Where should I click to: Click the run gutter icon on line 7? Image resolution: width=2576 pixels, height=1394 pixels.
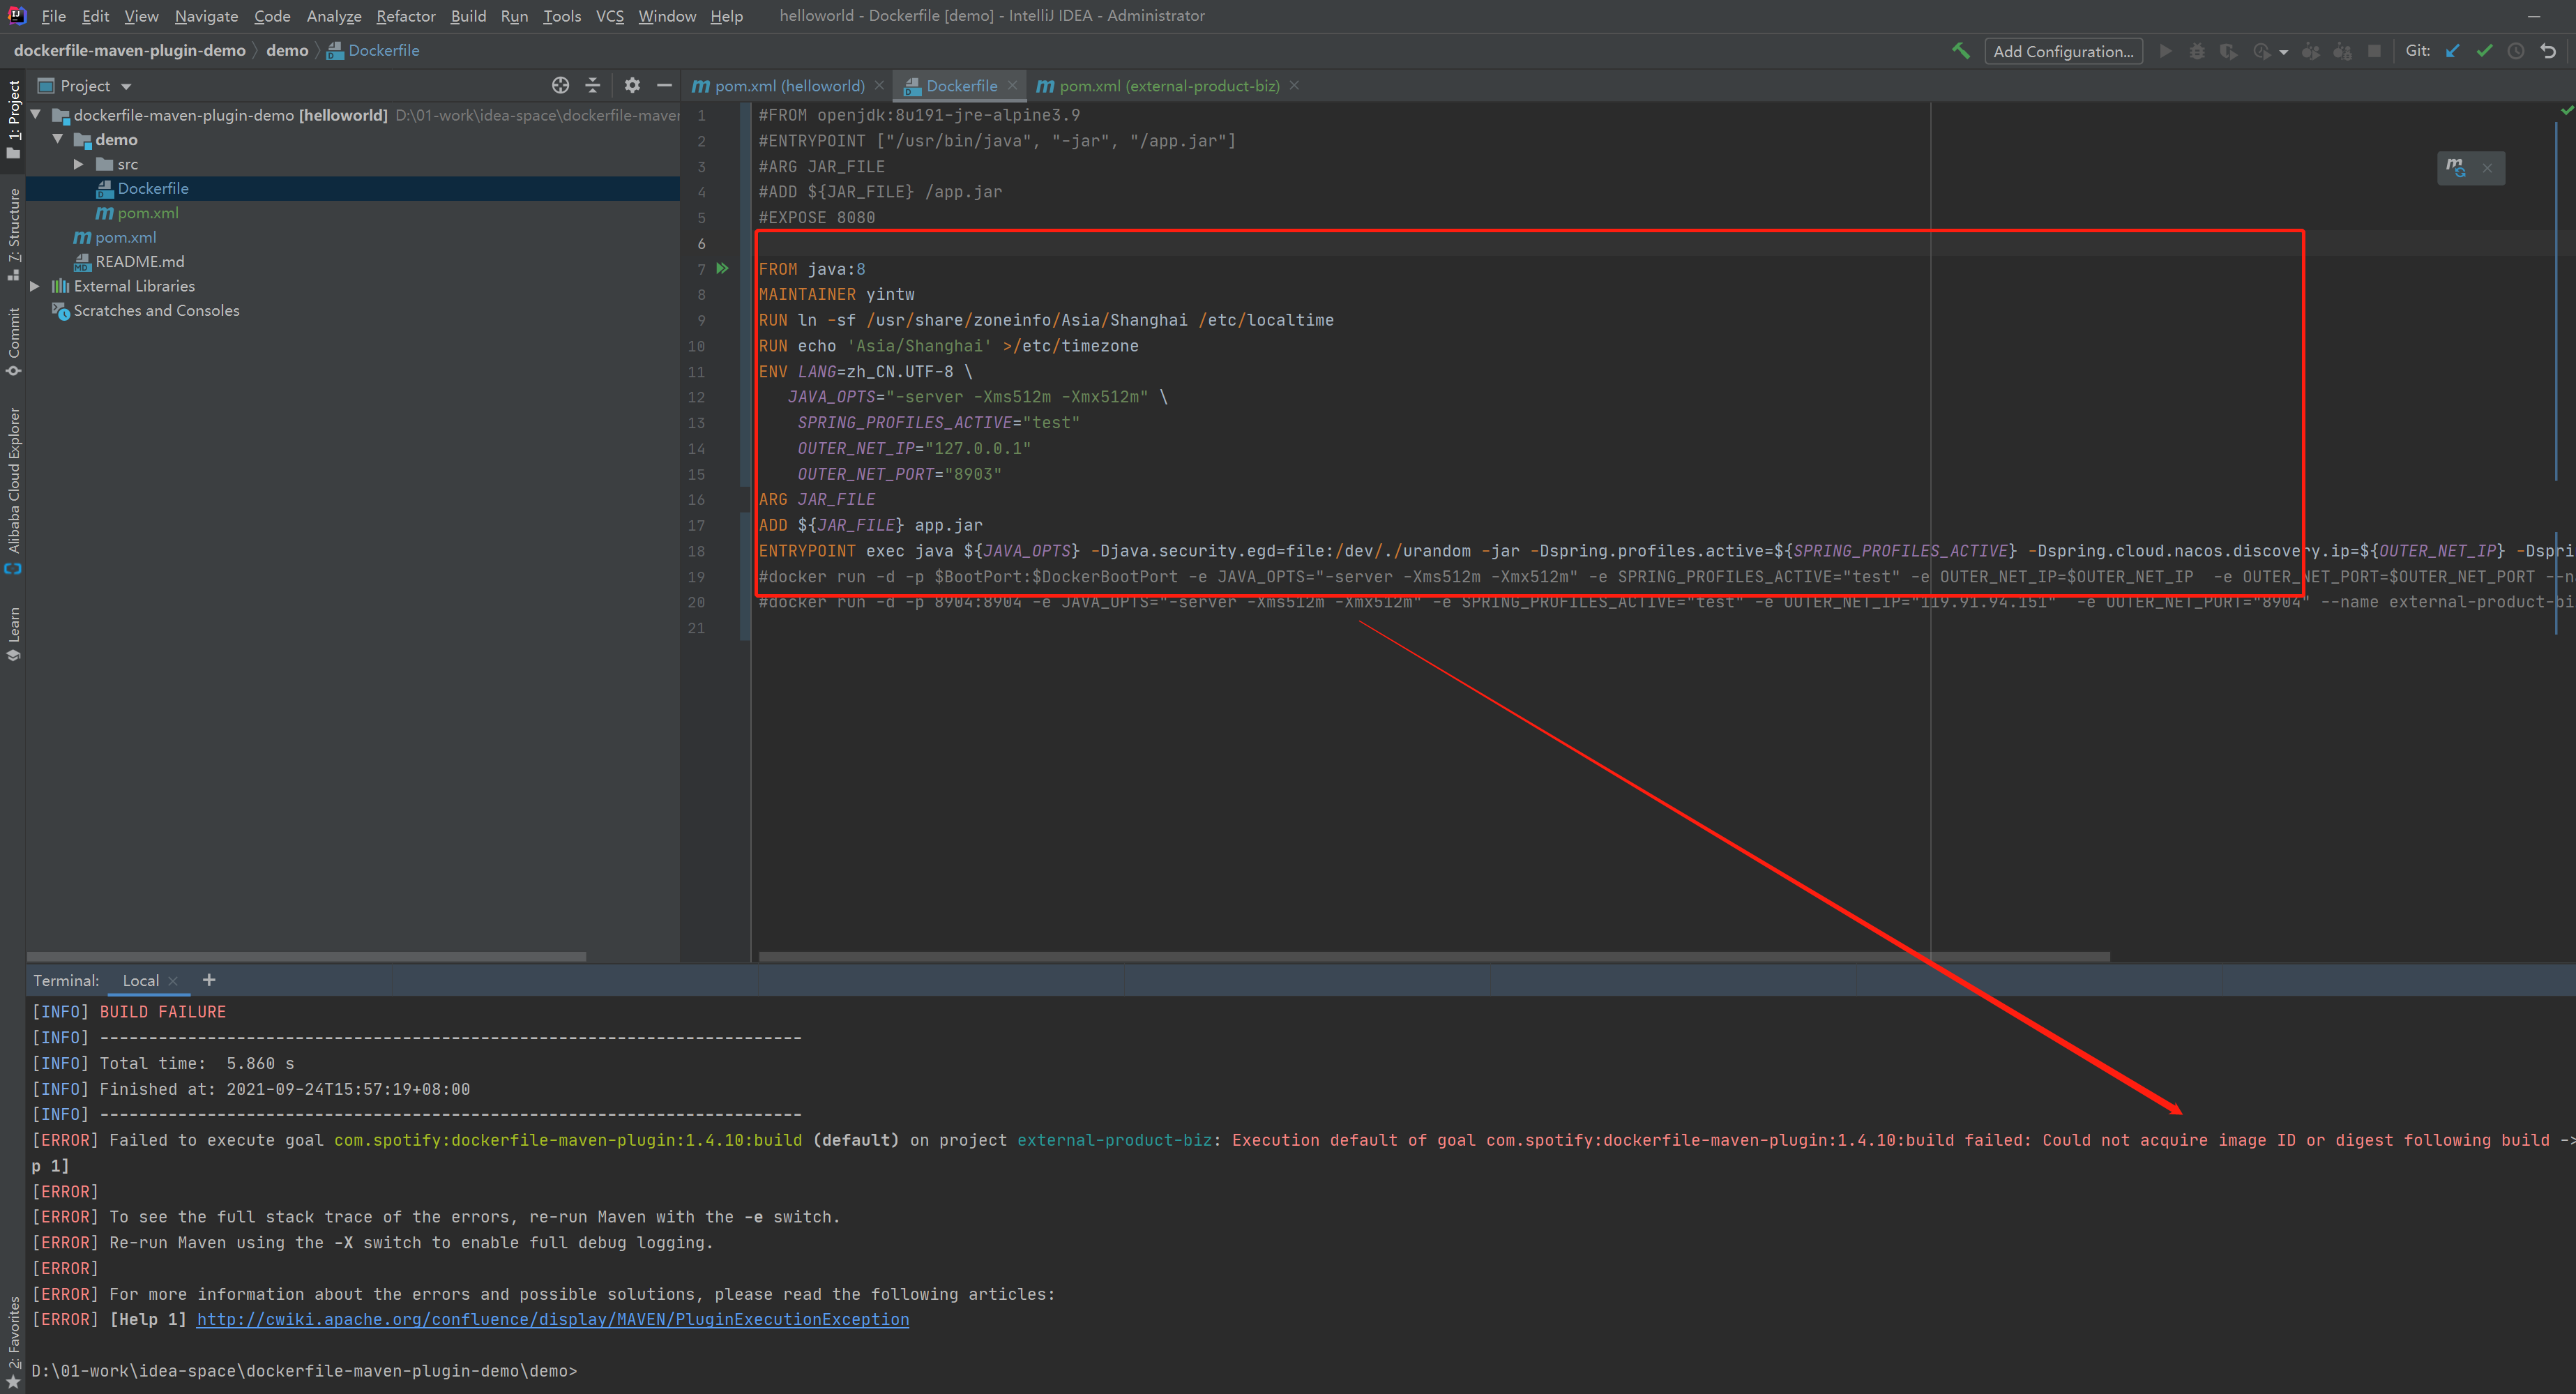coord(722,268)
